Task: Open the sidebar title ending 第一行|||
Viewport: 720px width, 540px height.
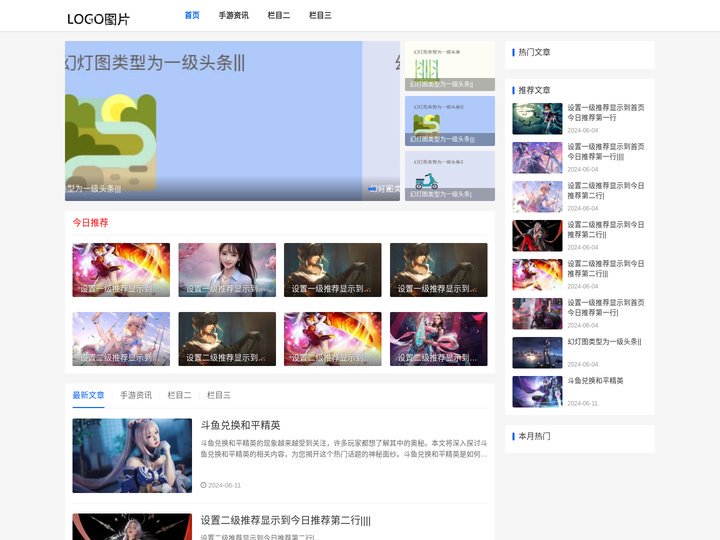Action: (x=606, y=152)
